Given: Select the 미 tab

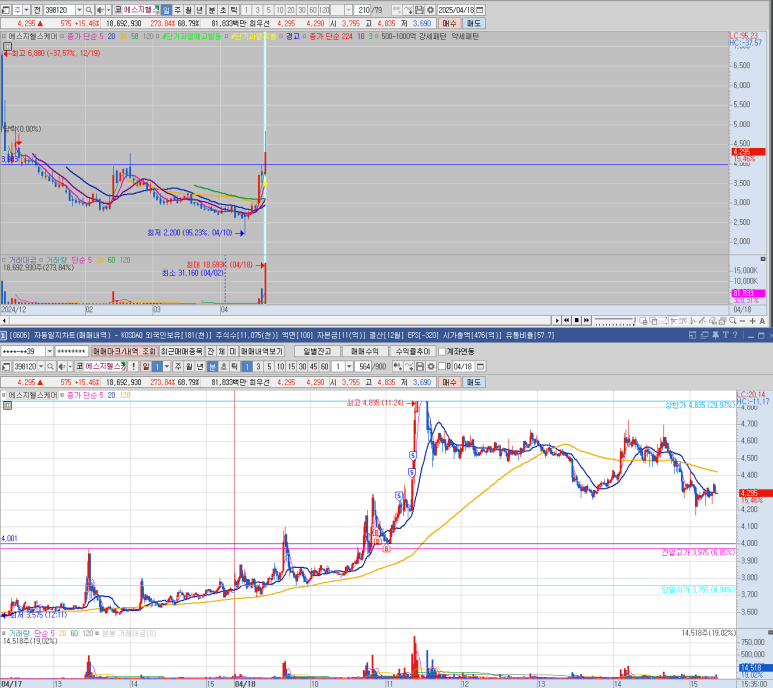Looking at the screenshot, I should click(x=233, y=351).
